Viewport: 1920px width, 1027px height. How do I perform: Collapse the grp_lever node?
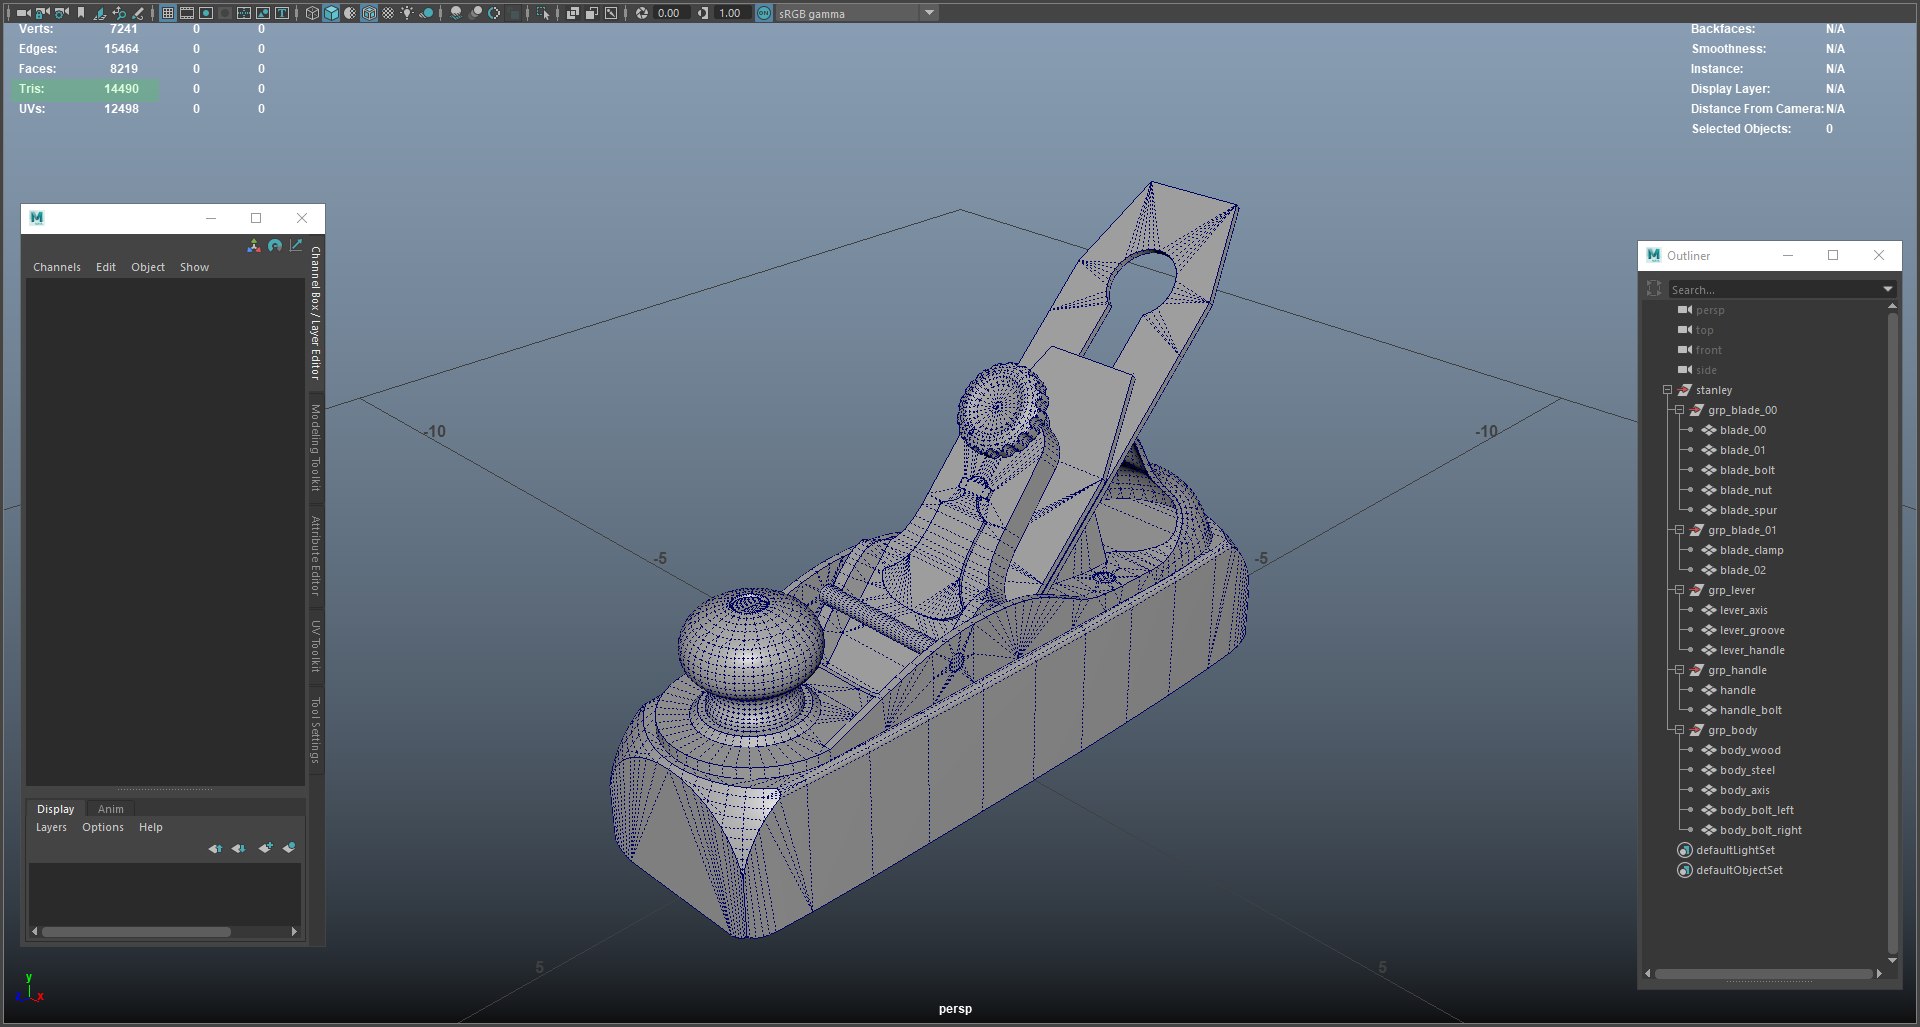[x=1679, y=590]
